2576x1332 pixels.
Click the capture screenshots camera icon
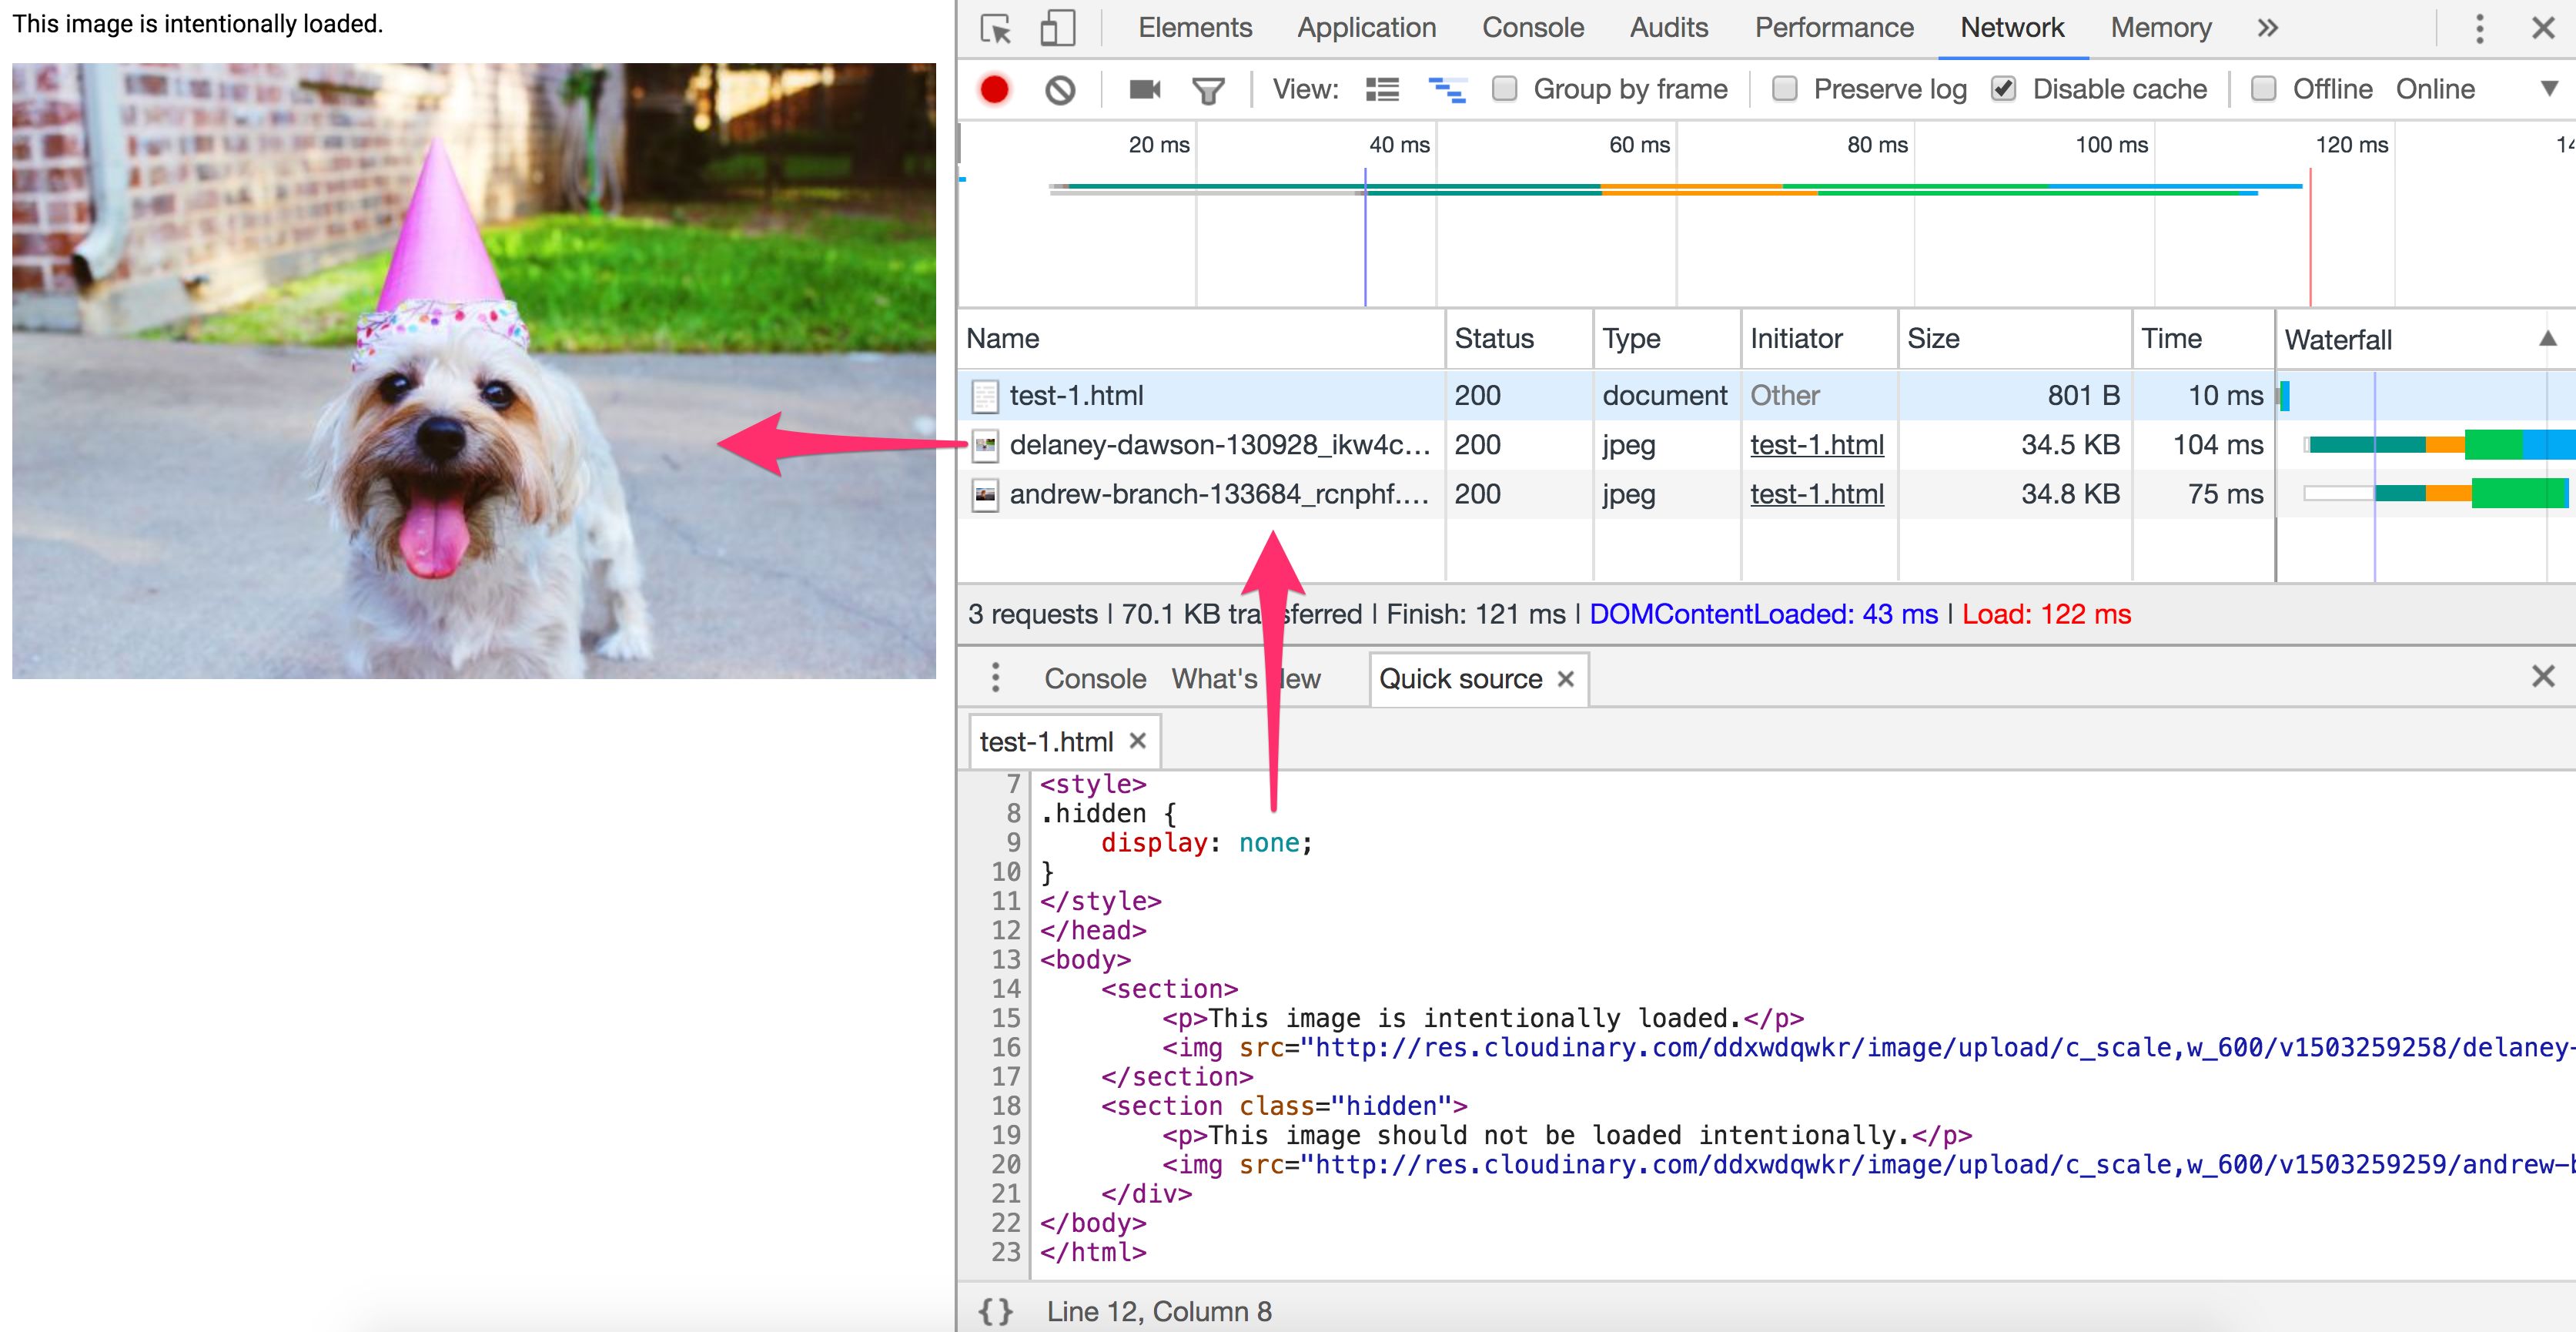(x=1144, y=90)
